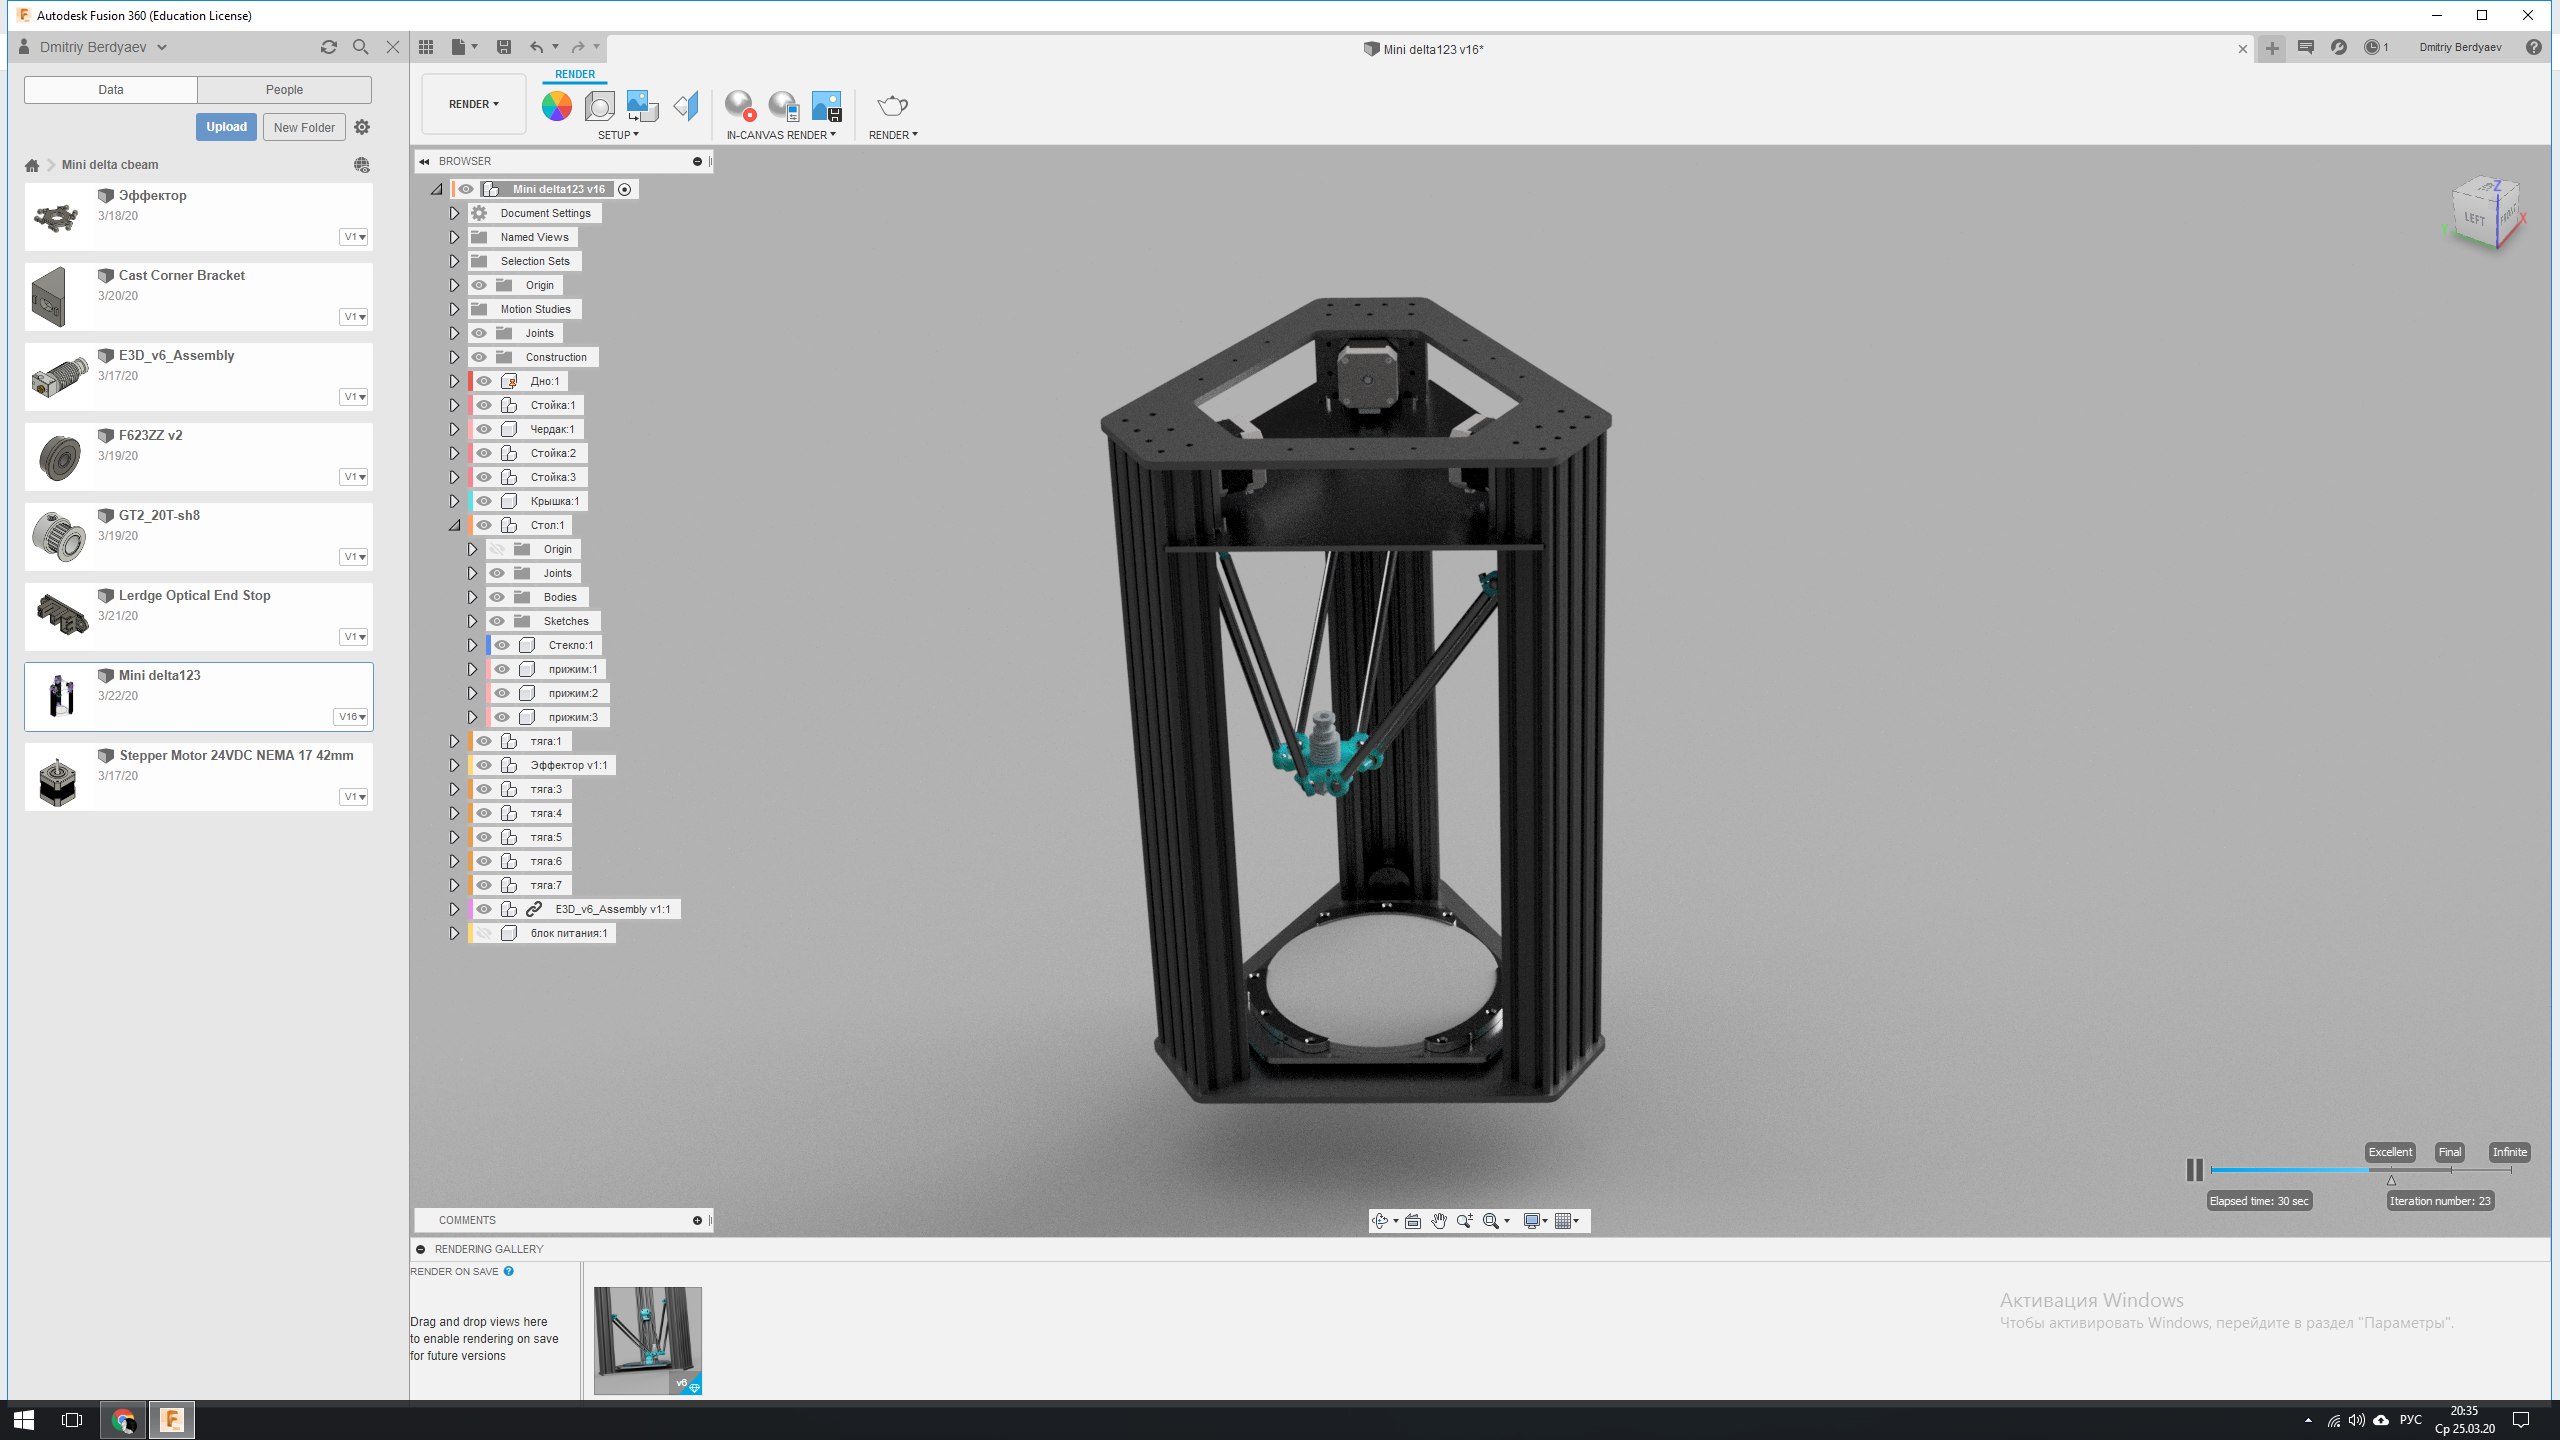Set render quality to Infinite

(2510, 1152)
